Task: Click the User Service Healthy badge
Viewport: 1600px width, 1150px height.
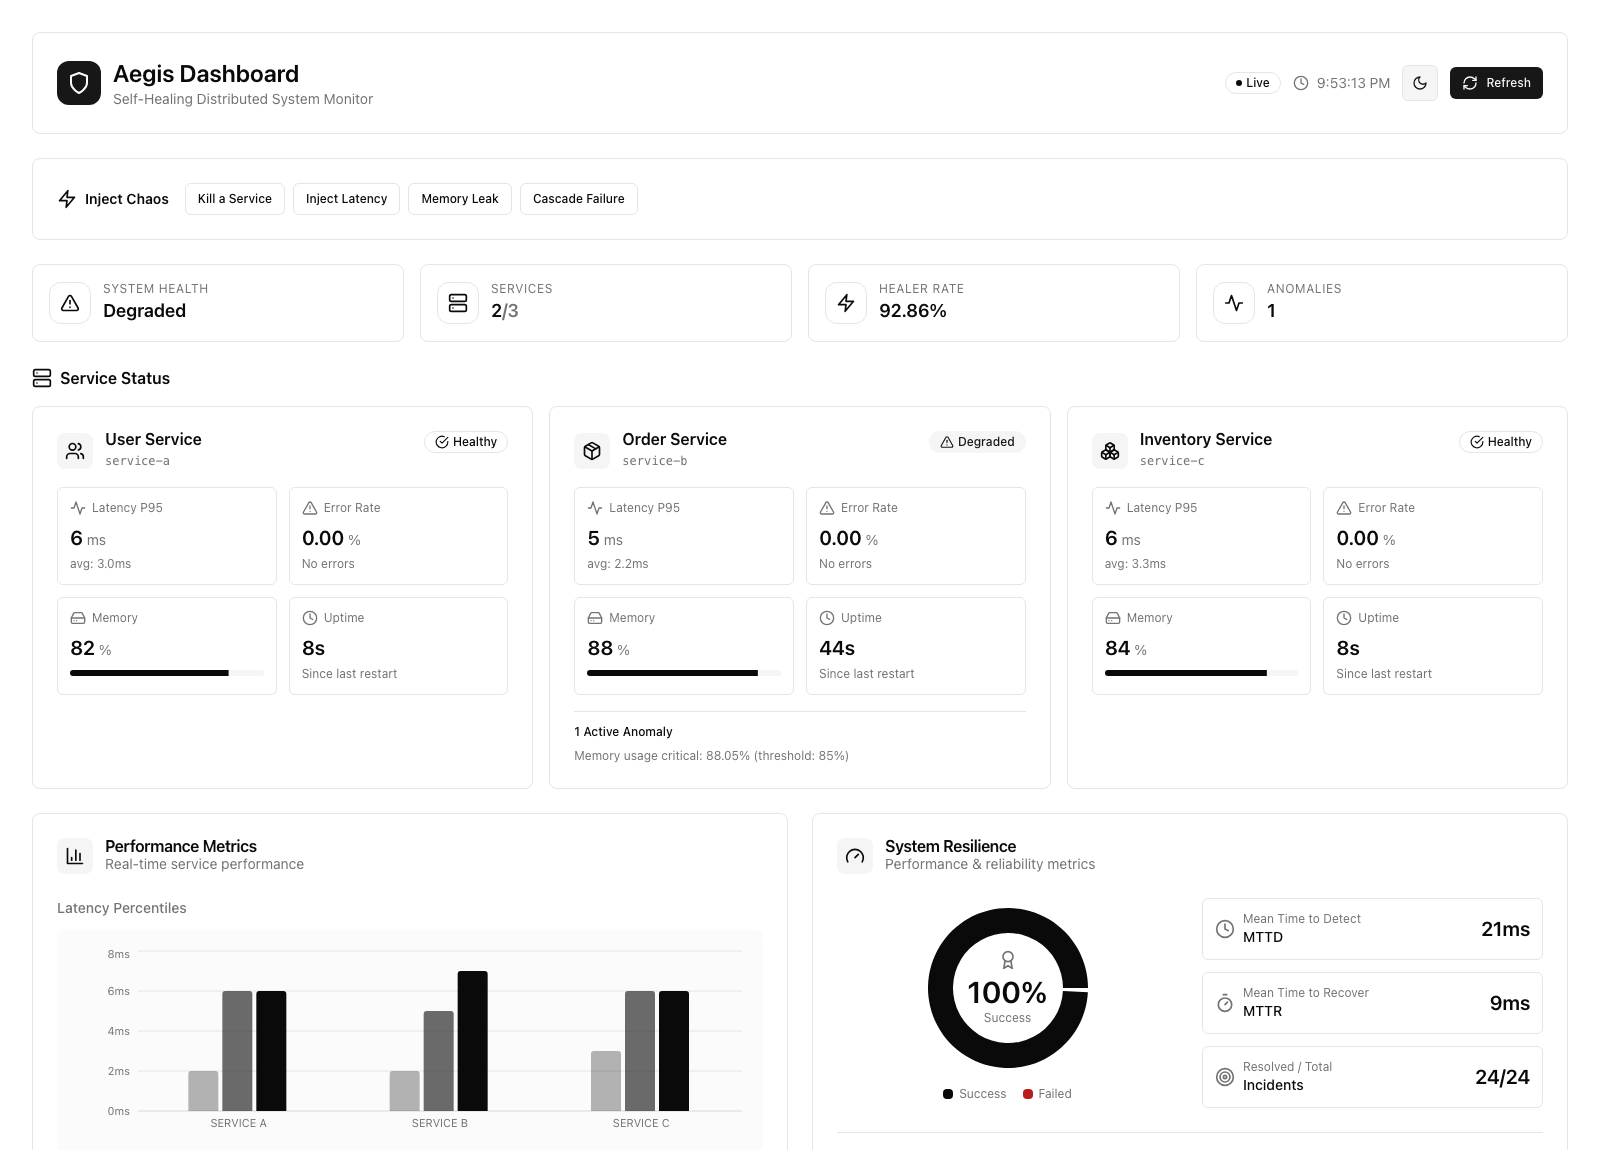Action: point(466,442)
